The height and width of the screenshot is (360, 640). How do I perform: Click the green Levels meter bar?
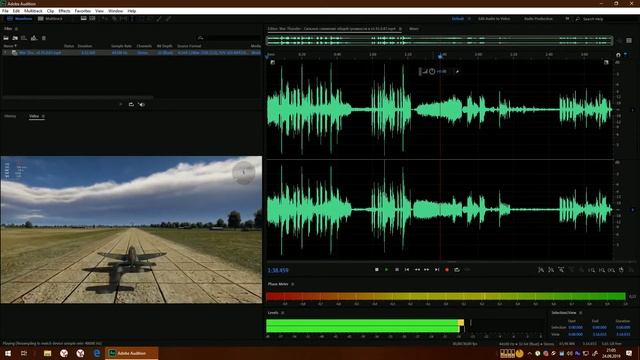click(x=365, y=326)
